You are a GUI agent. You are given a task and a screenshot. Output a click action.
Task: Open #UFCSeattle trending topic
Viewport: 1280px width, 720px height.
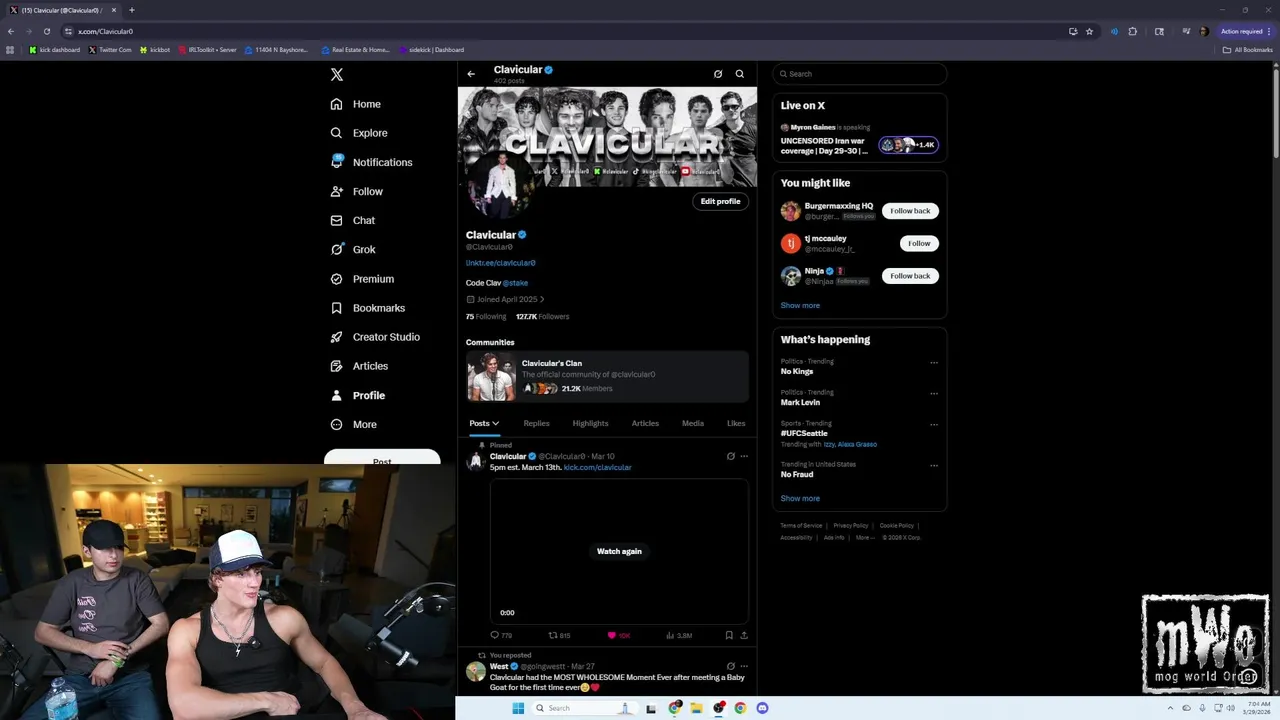pyautogui.click(x=804, y=433)
